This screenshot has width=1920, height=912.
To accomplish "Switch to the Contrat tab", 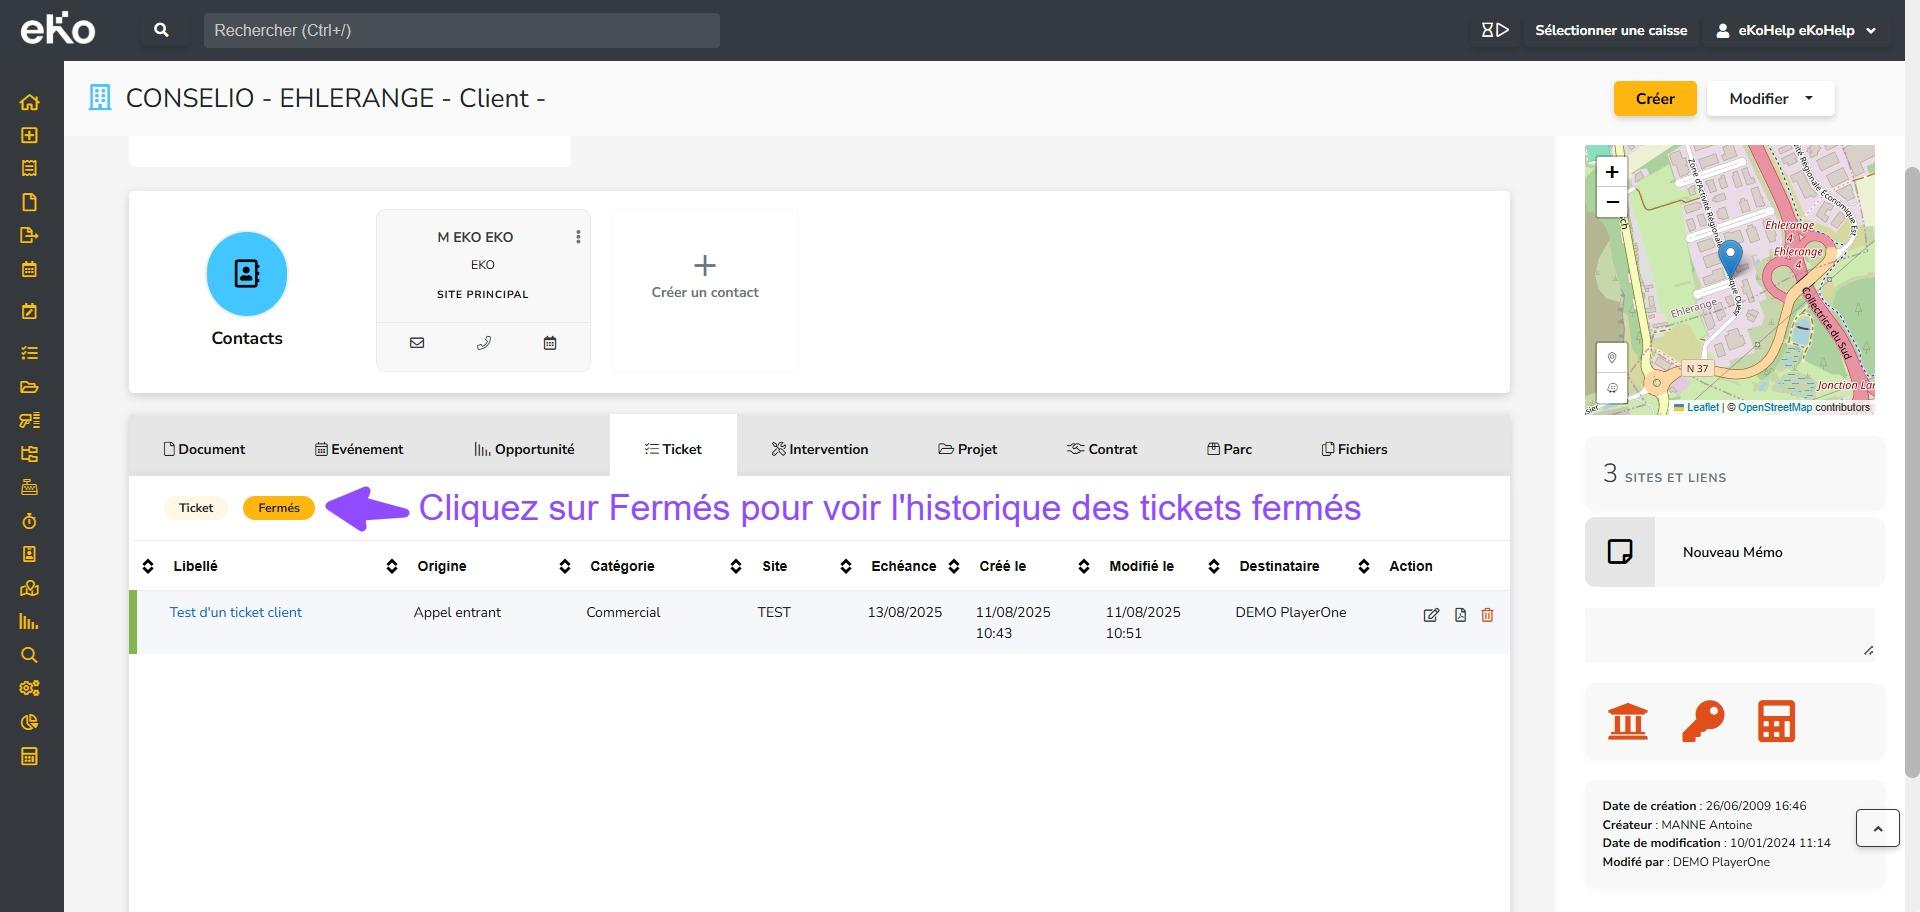I will 1102,449.
